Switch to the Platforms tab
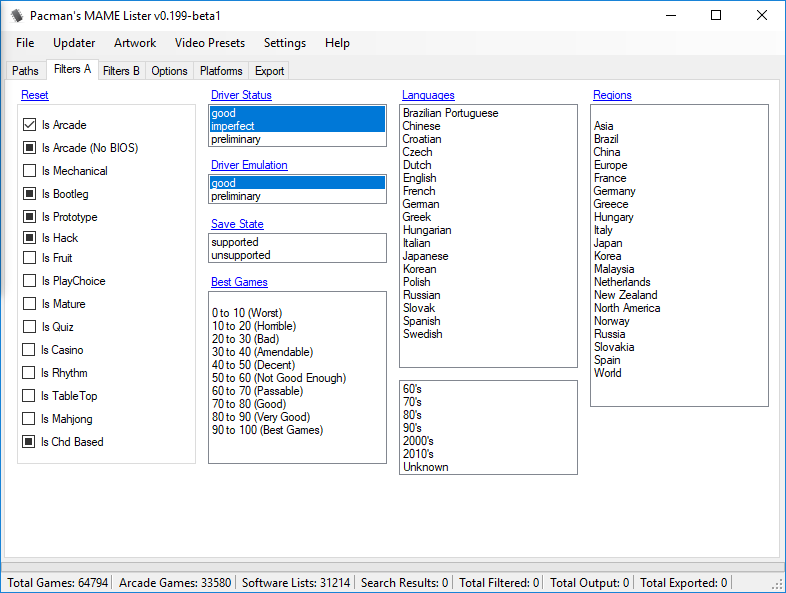This screenshot has height=593, width=786. click(x=221, y=71)
